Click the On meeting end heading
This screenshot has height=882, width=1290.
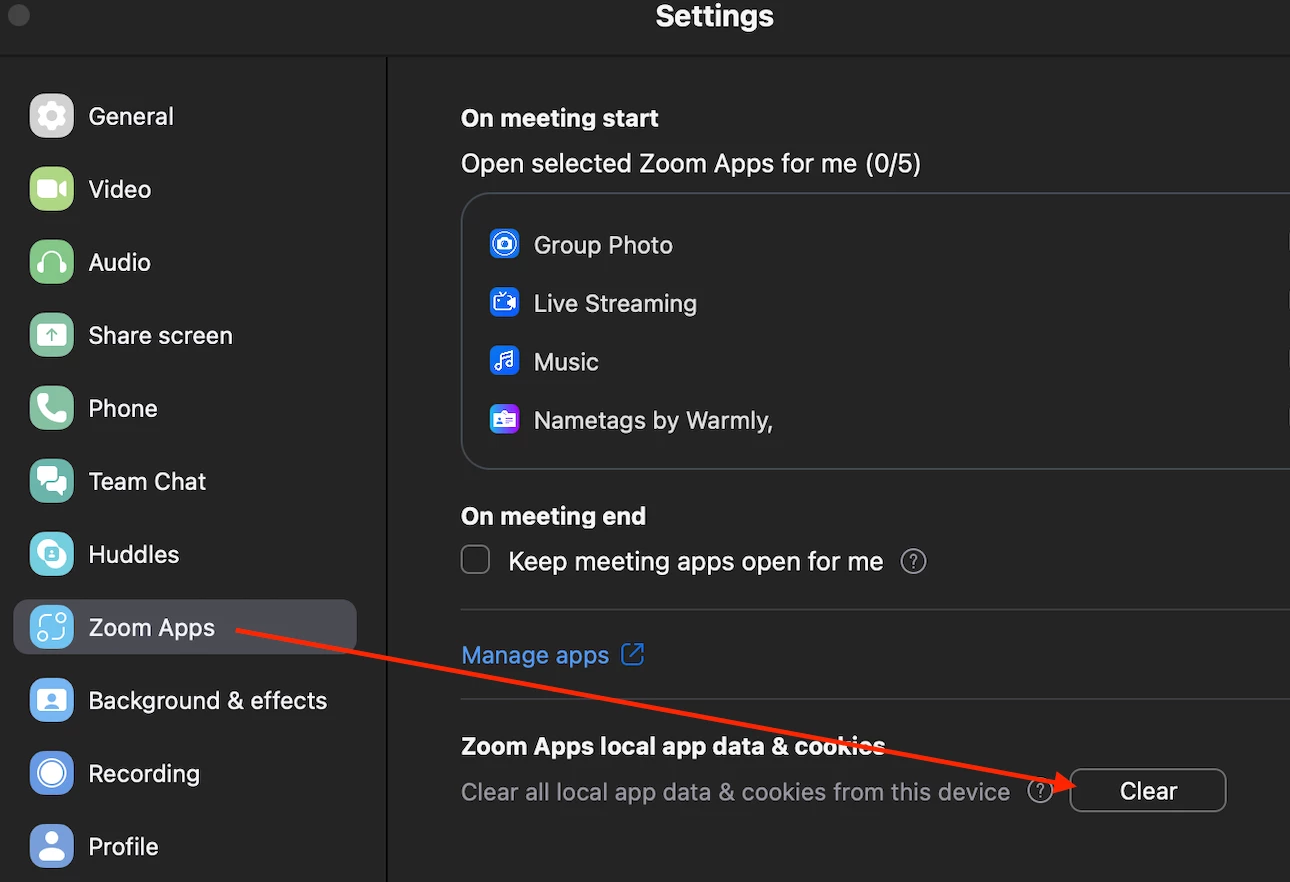pos(553,516)
